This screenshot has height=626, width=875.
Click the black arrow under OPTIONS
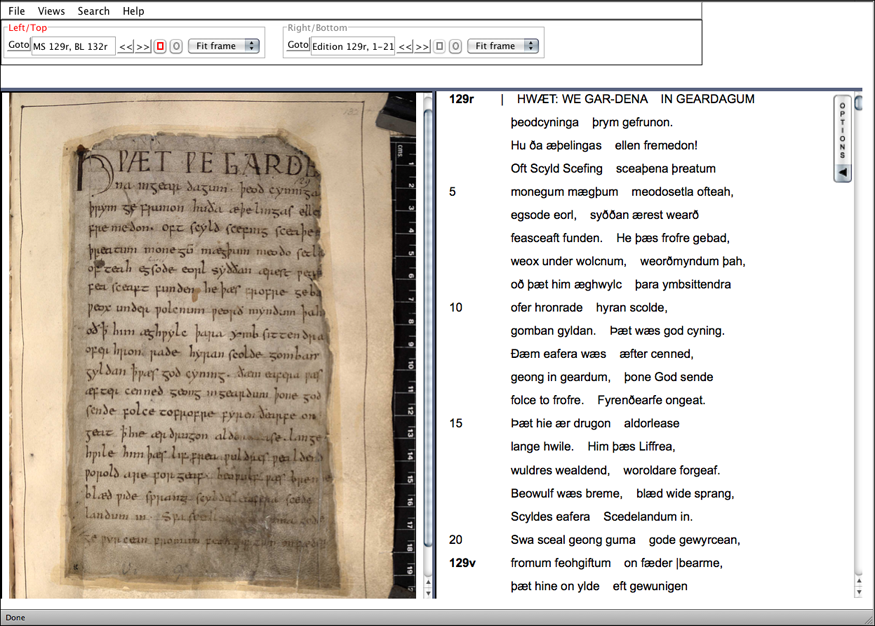[x=843, y=173]
